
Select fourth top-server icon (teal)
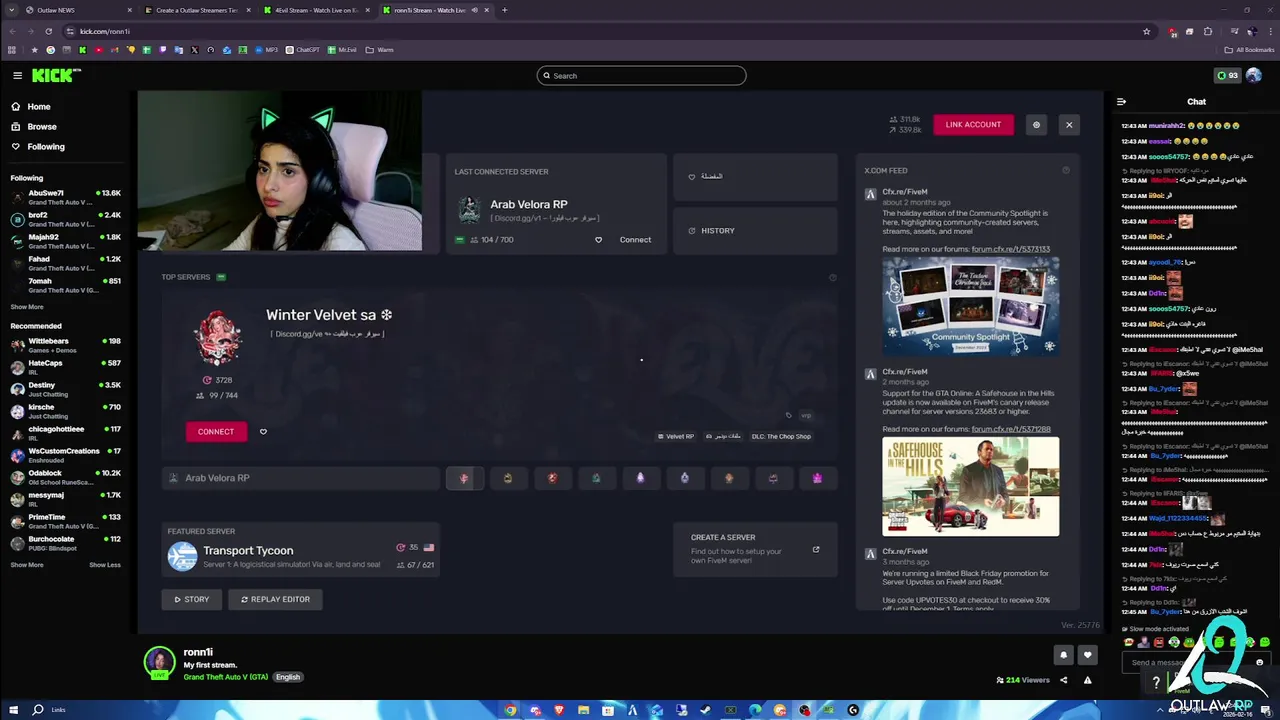596,478
